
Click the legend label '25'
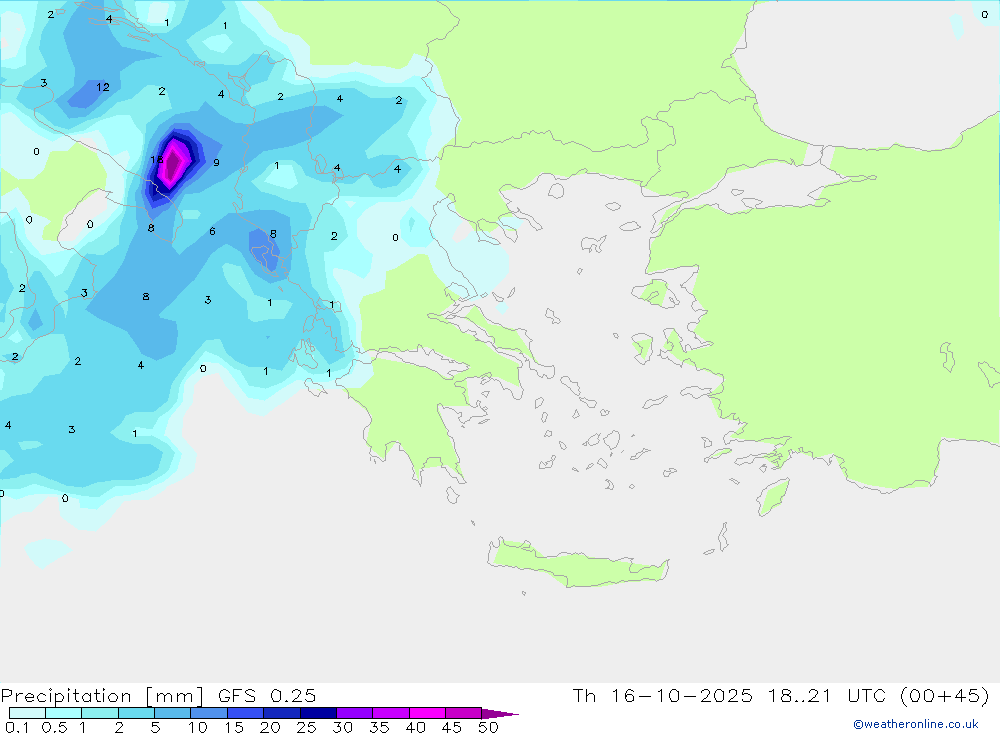pyautogui.click(x=306, y=727)
